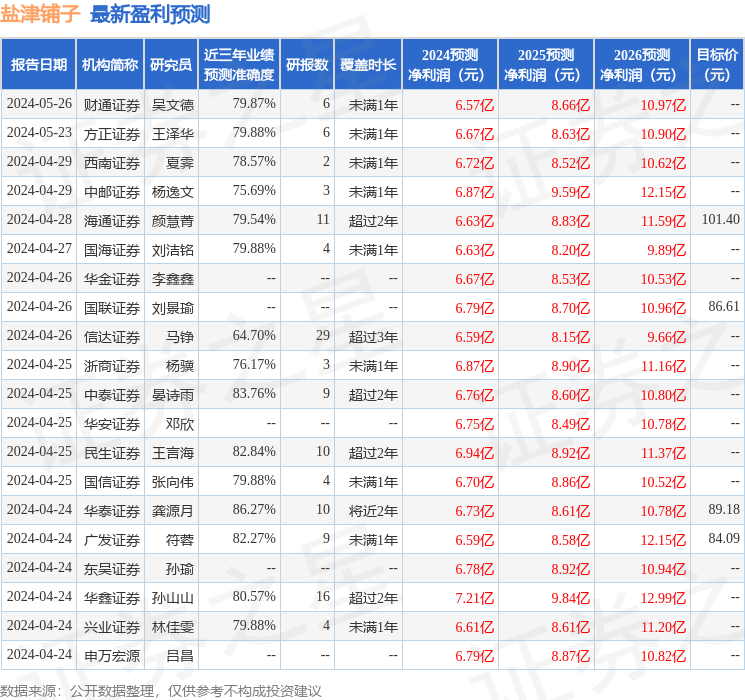Screen dimensions: 745x700
Task: Click 华鑫证券 2024 forecast 7.21亿
Action: tap(474, 597)
